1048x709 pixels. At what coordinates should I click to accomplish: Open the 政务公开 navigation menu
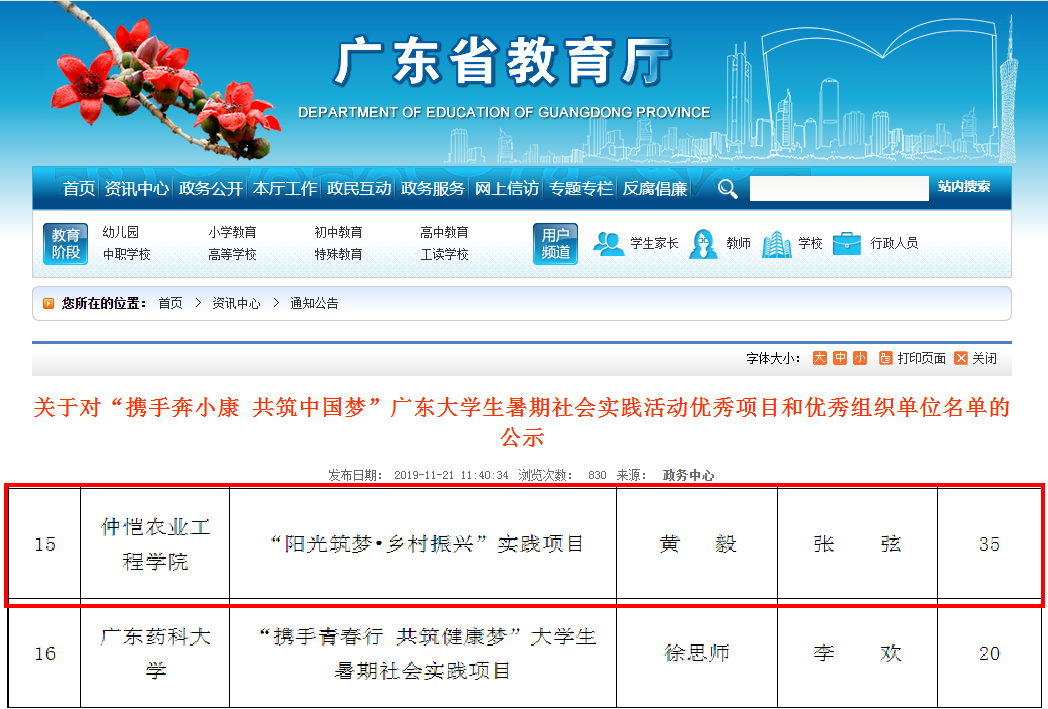[x=210, y=188]
